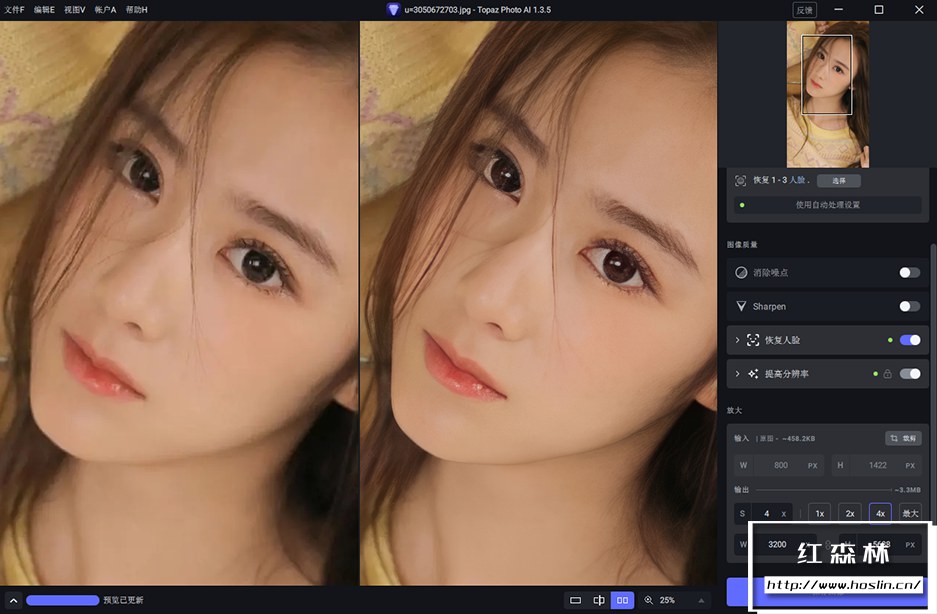
Task: Click the 消除噪点 denoise icon
Action: point(741,273)
